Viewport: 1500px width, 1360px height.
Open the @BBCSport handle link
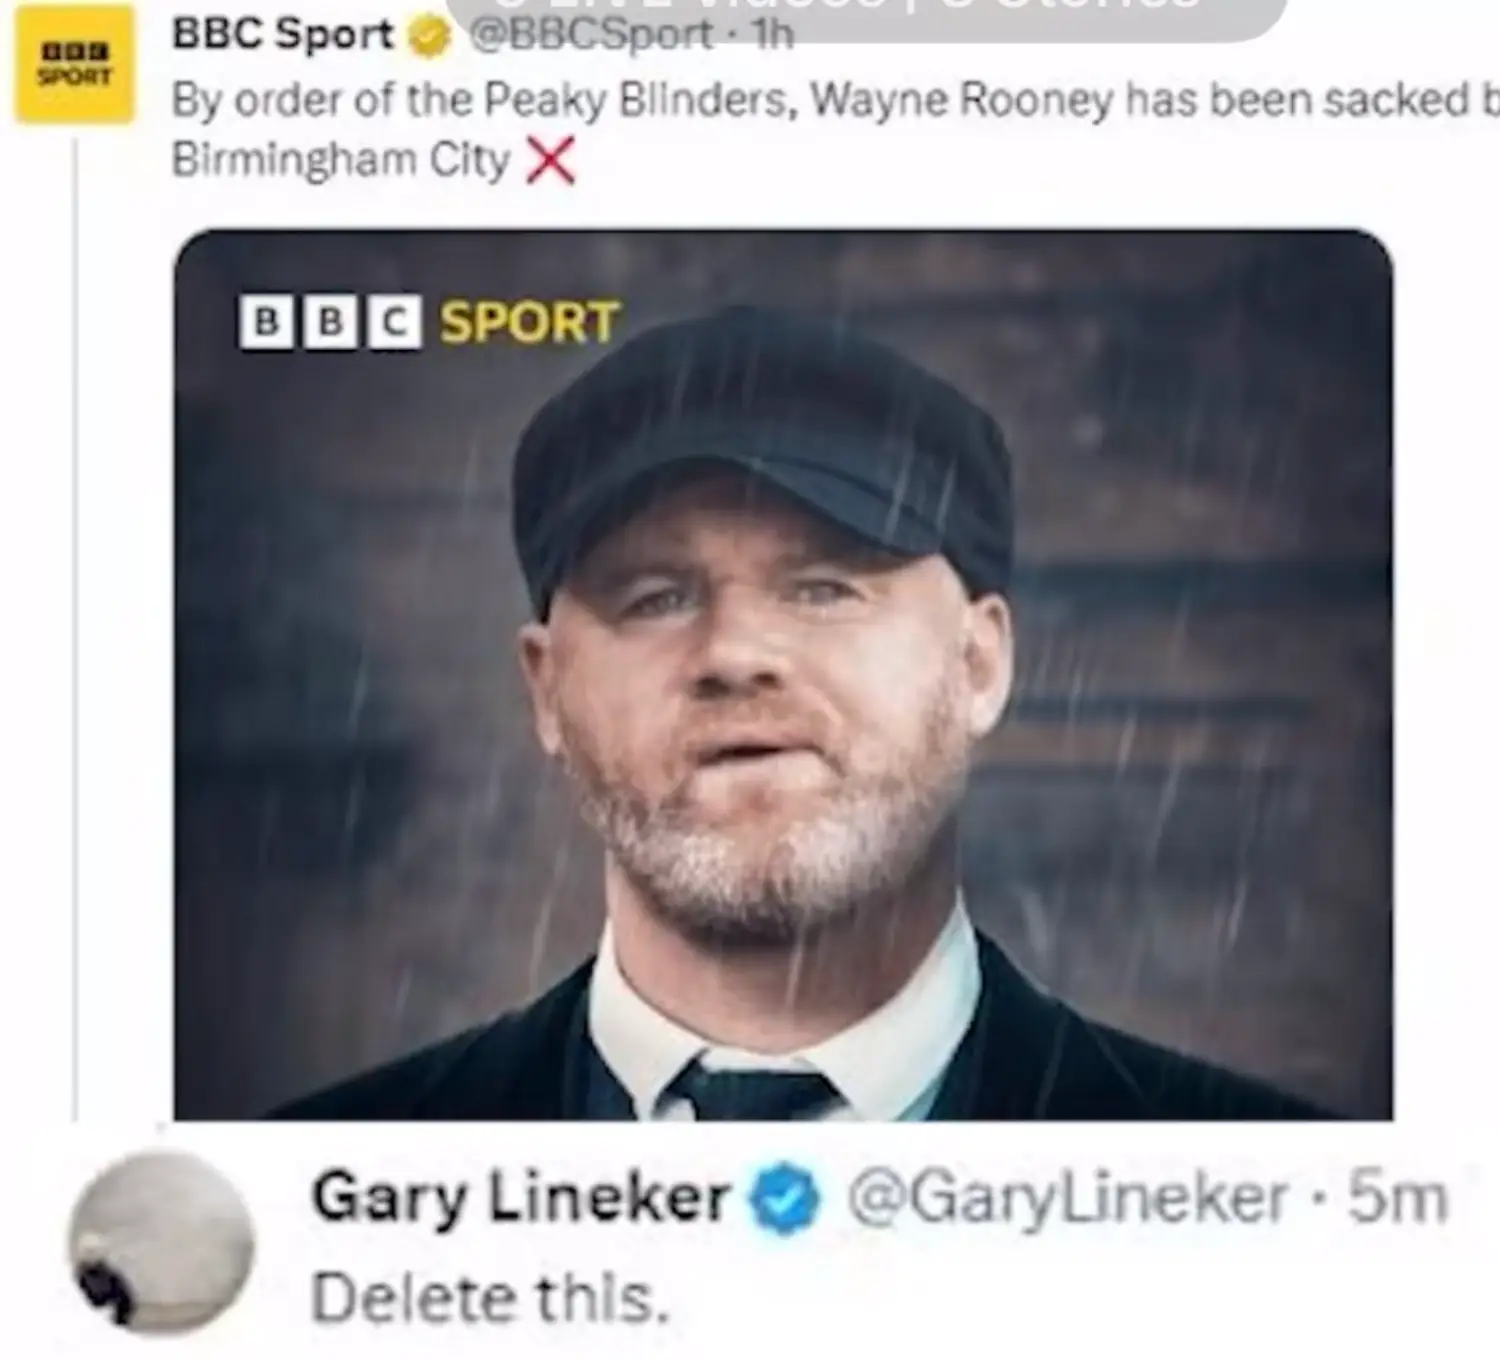click(x=590, y=37)
